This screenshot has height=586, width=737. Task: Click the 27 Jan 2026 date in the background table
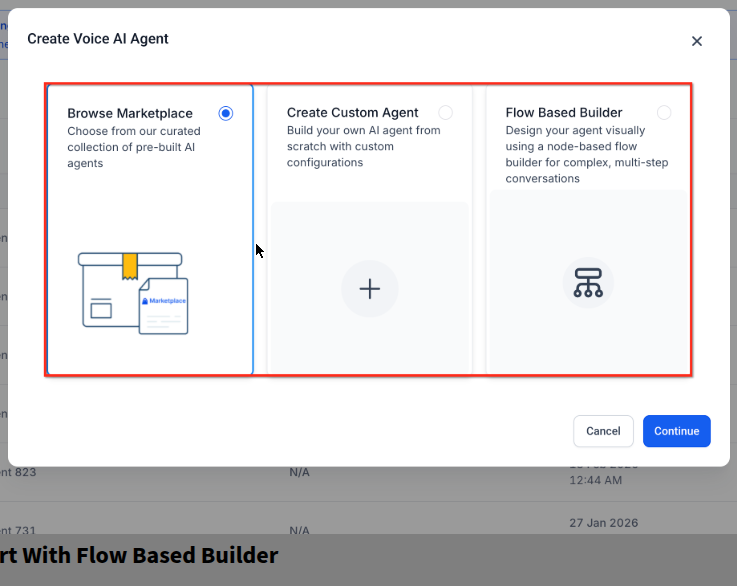pos(604,523)
